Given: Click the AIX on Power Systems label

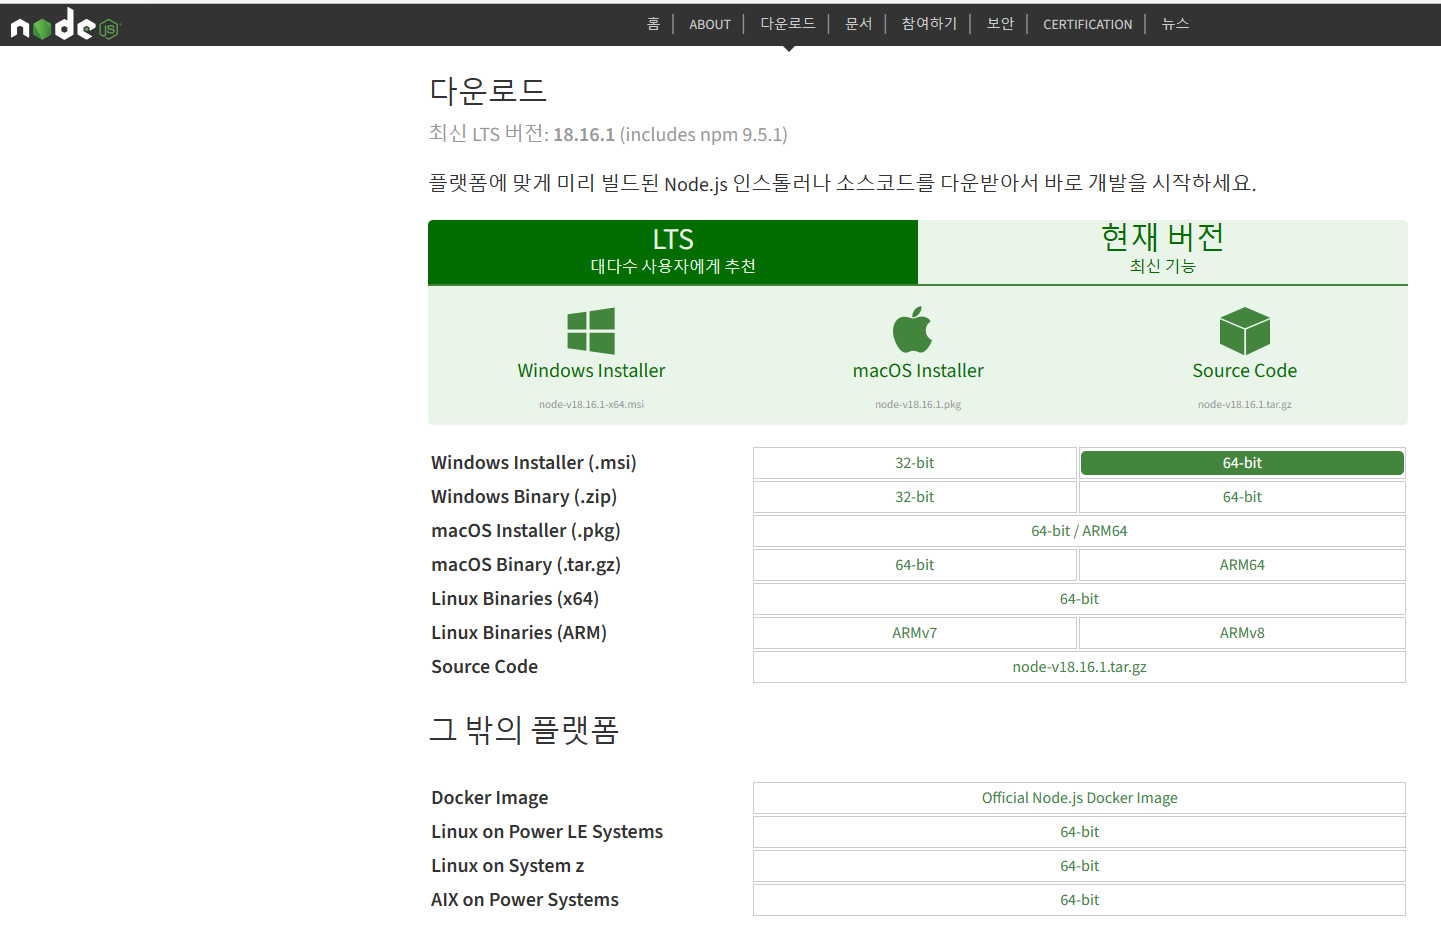Looking at the screenshot, I should point(525,900).
